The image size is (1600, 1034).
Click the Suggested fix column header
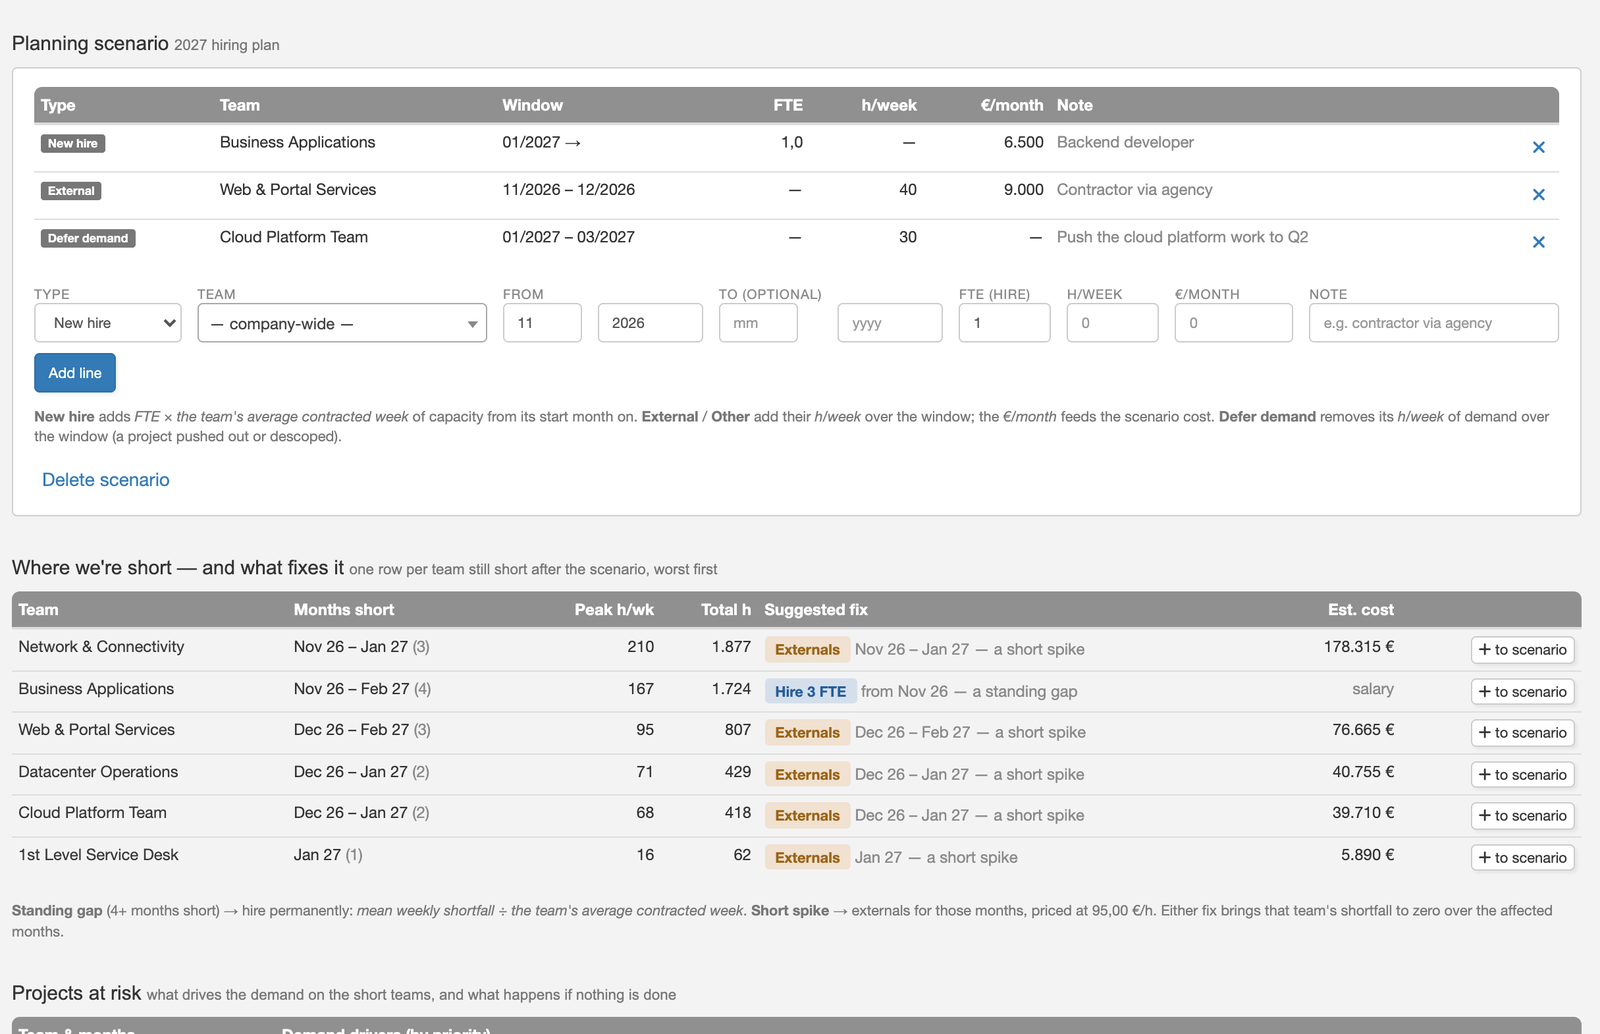(816, 610)
